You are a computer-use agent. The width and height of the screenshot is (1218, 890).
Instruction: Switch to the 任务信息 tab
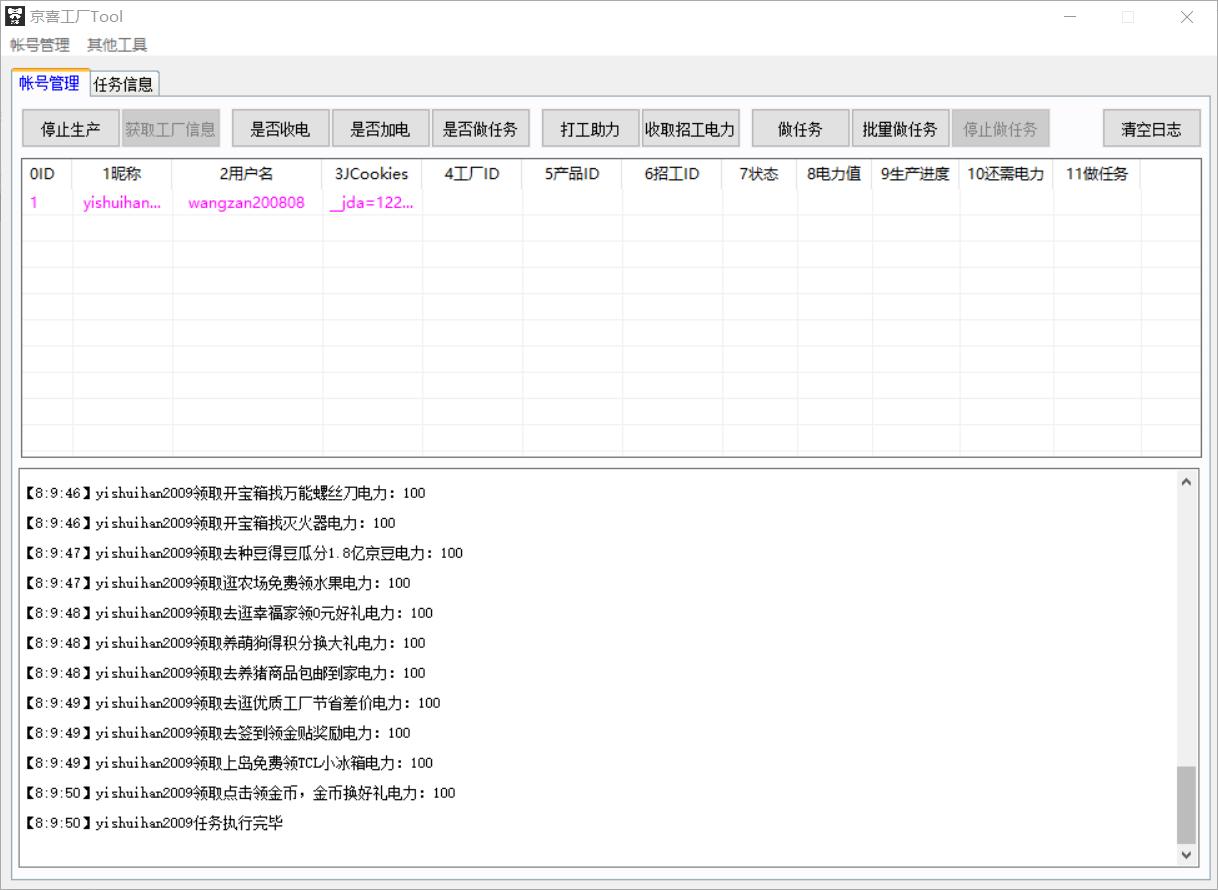point(125,83)
